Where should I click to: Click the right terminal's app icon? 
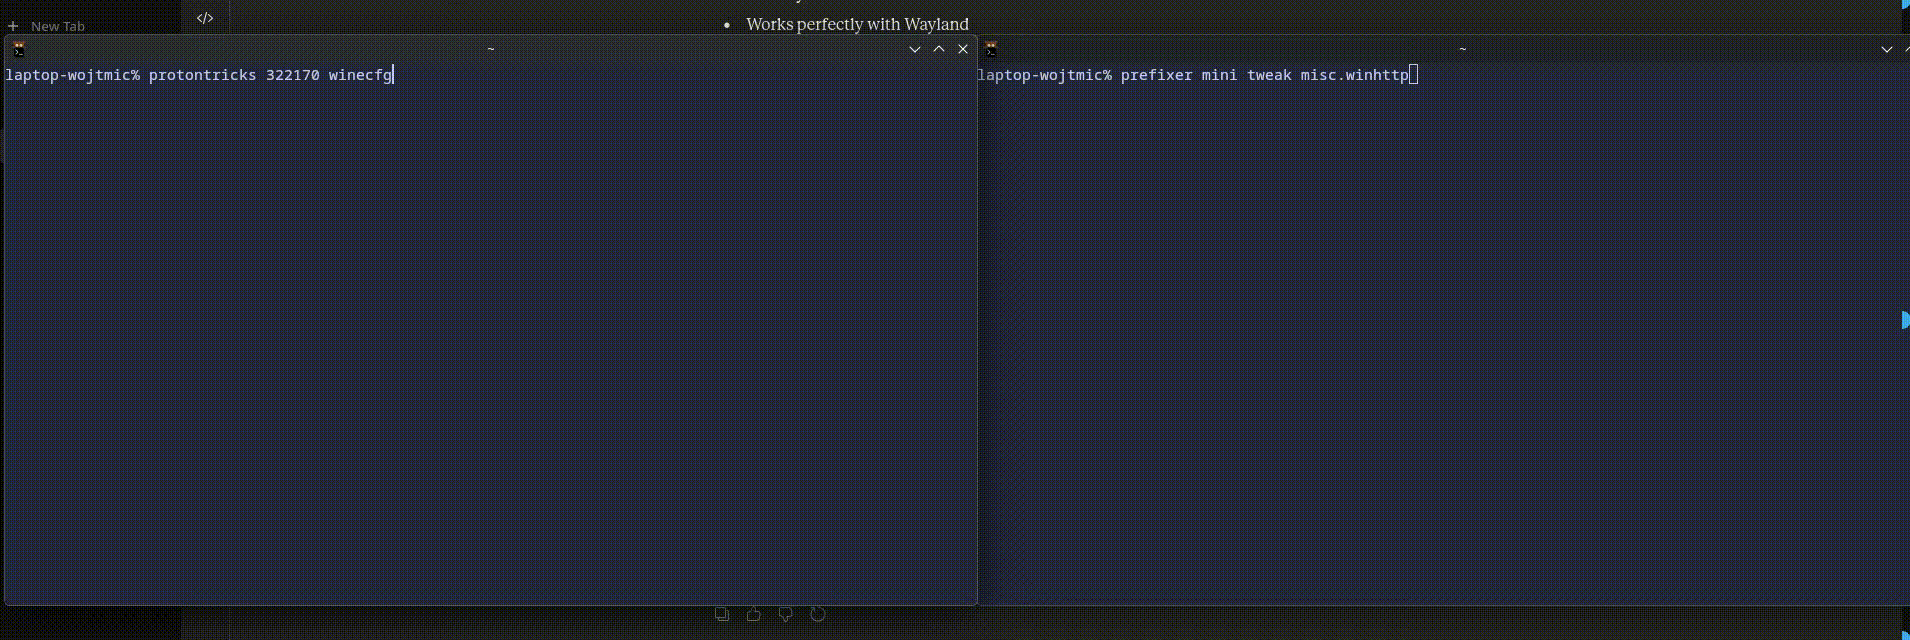pos(991,49)
